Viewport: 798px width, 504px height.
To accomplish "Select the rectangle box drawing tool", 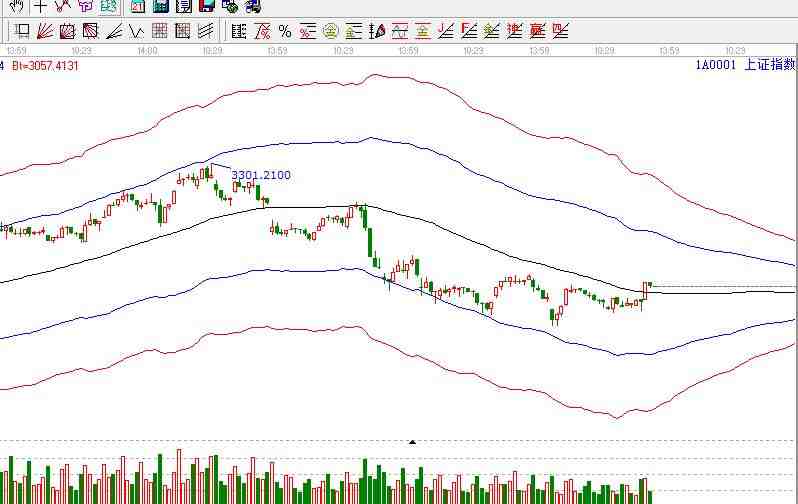I will pos(22,31).
